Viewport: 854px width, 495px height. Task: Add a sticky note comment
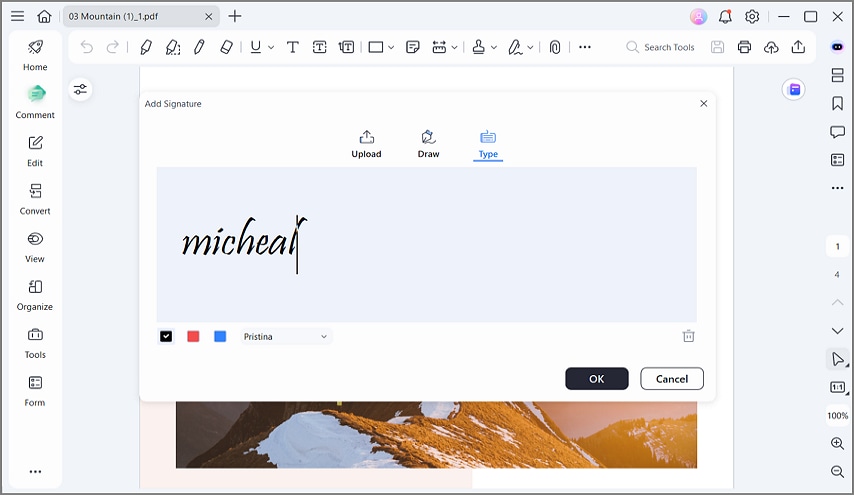pos(413,47)
